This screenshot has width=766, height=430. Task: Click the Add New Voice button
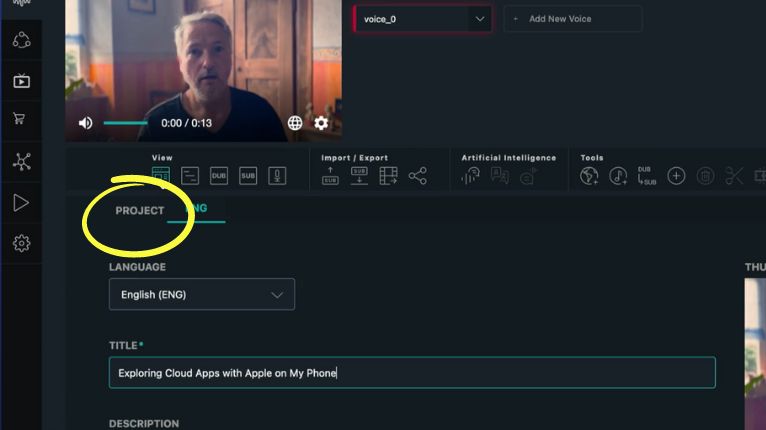[x=572, y=19]
